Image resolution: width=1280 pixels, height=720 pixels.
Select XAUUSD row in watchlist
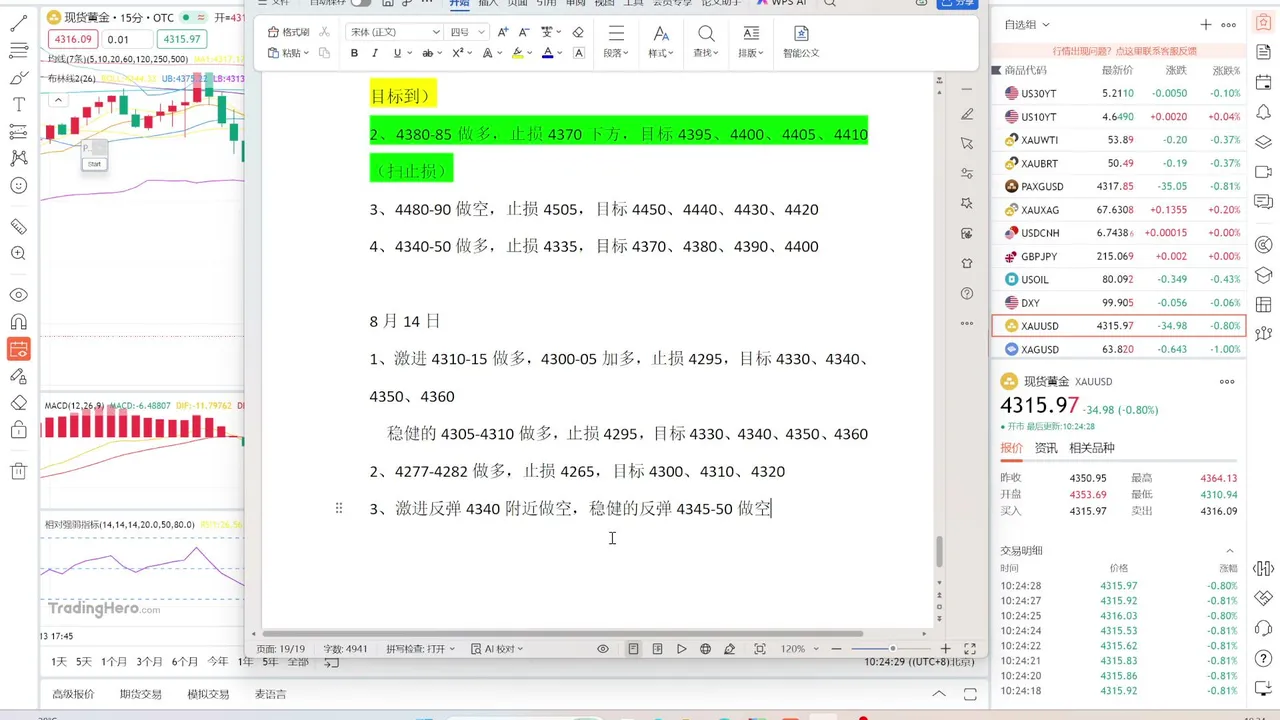click(x=1117, y=326)
